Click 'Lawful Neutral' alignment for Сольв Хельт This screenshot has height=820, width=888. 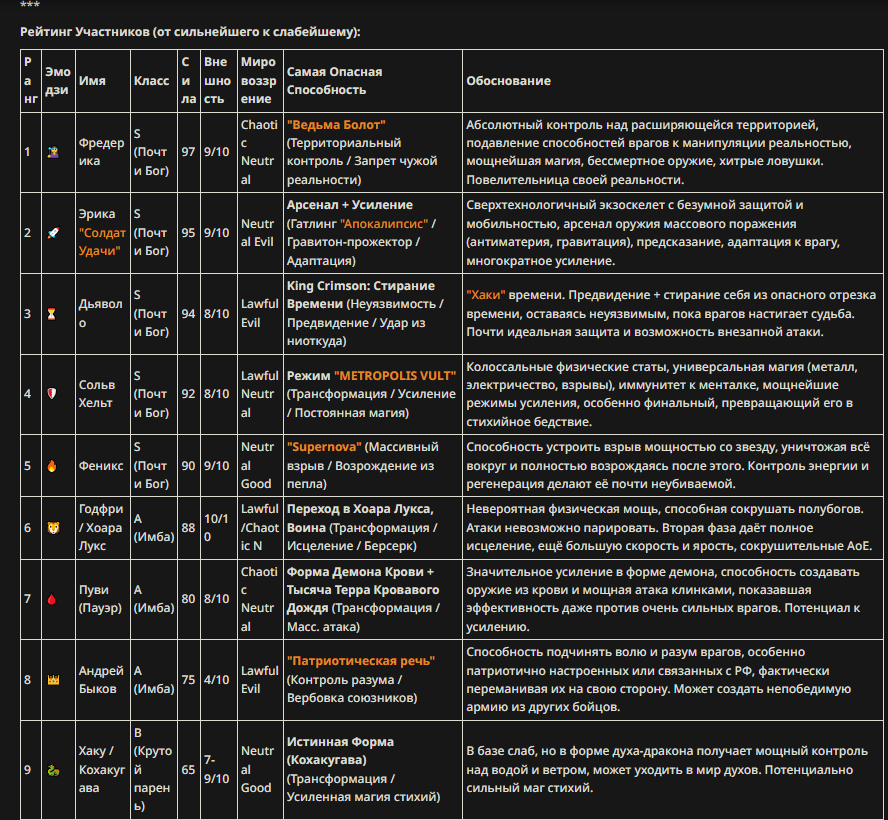(259, 394)
